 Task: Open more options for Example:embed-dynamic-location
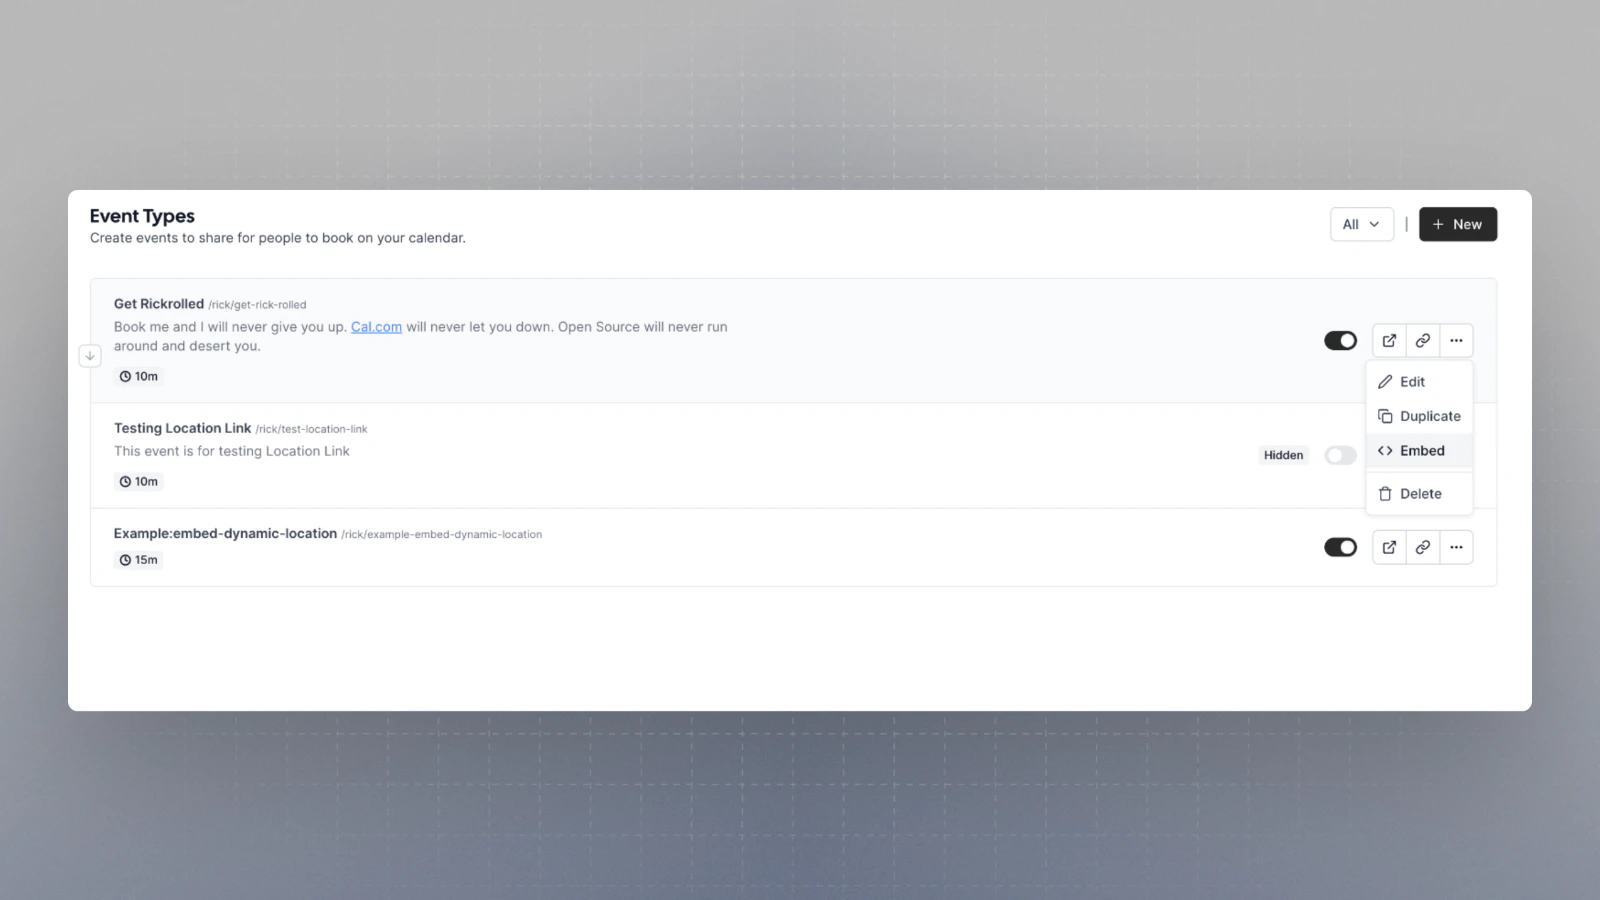click(1456, 547)
